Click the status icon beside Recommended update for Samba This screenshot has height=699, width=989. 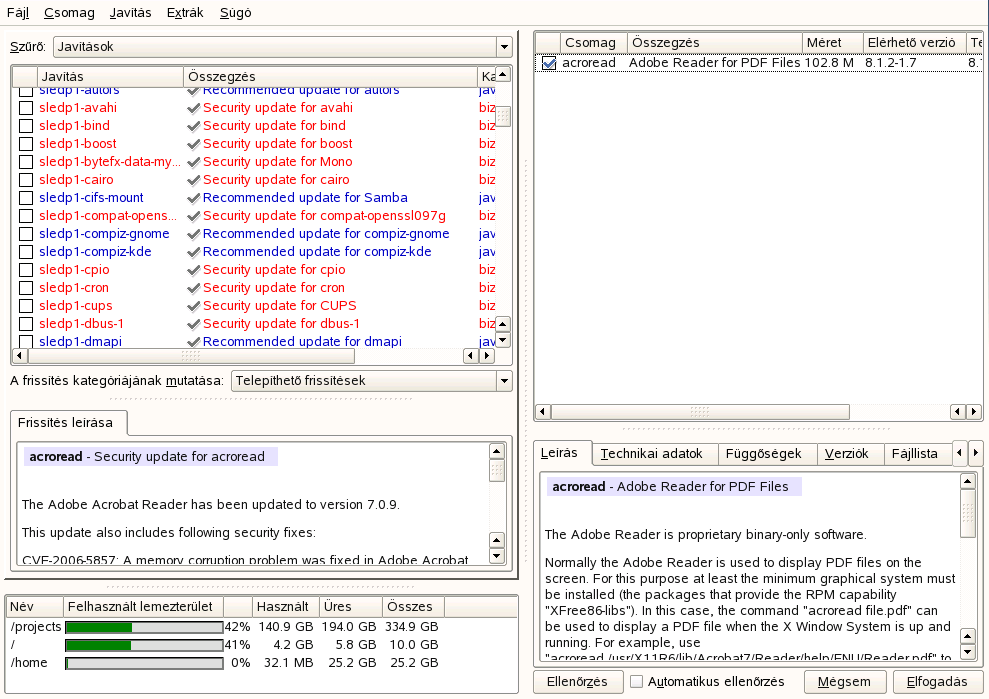193,198
